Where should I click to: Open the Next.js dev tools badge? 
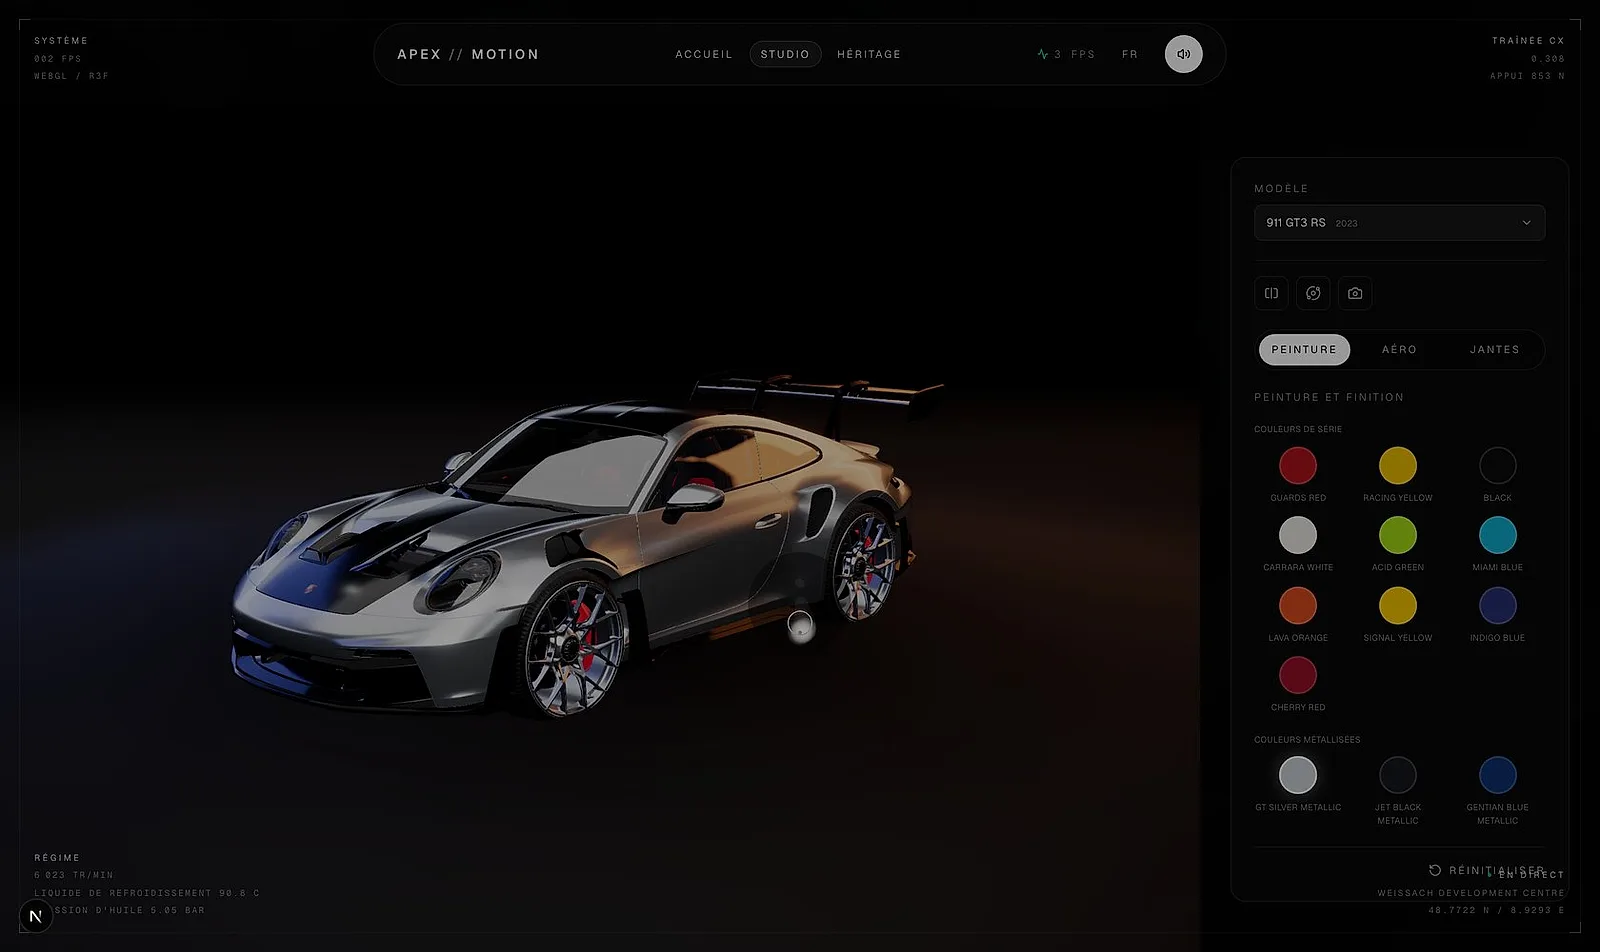coord(35,916)
